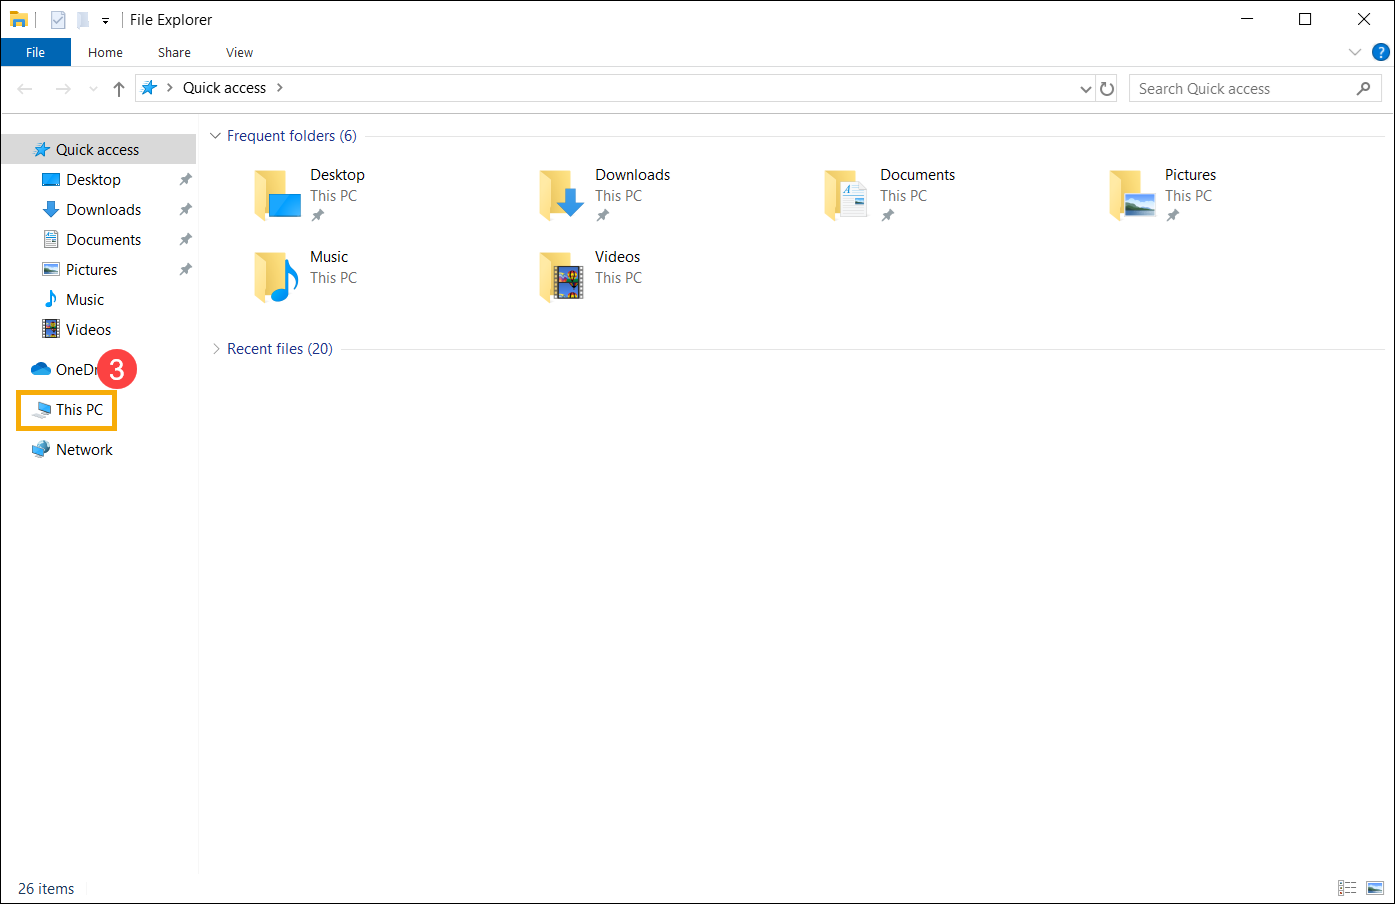Click the New folder quick access toolbar icon
1395x904 pixels.
click(x=83, y=19)
